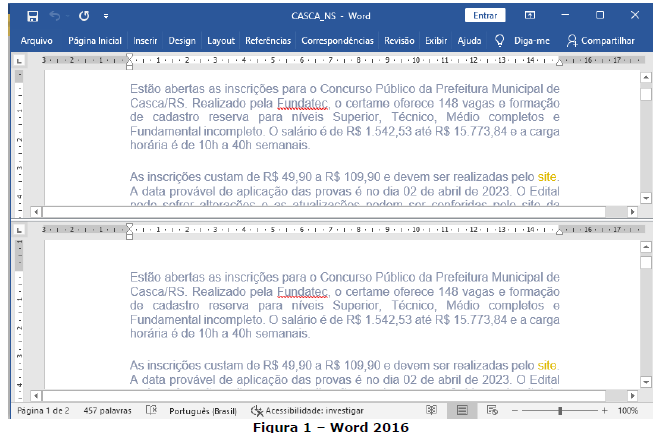This screenshot has width=661, height=433.
Task: Click the Entrar sign-in button
Action: tap(485, 16)
